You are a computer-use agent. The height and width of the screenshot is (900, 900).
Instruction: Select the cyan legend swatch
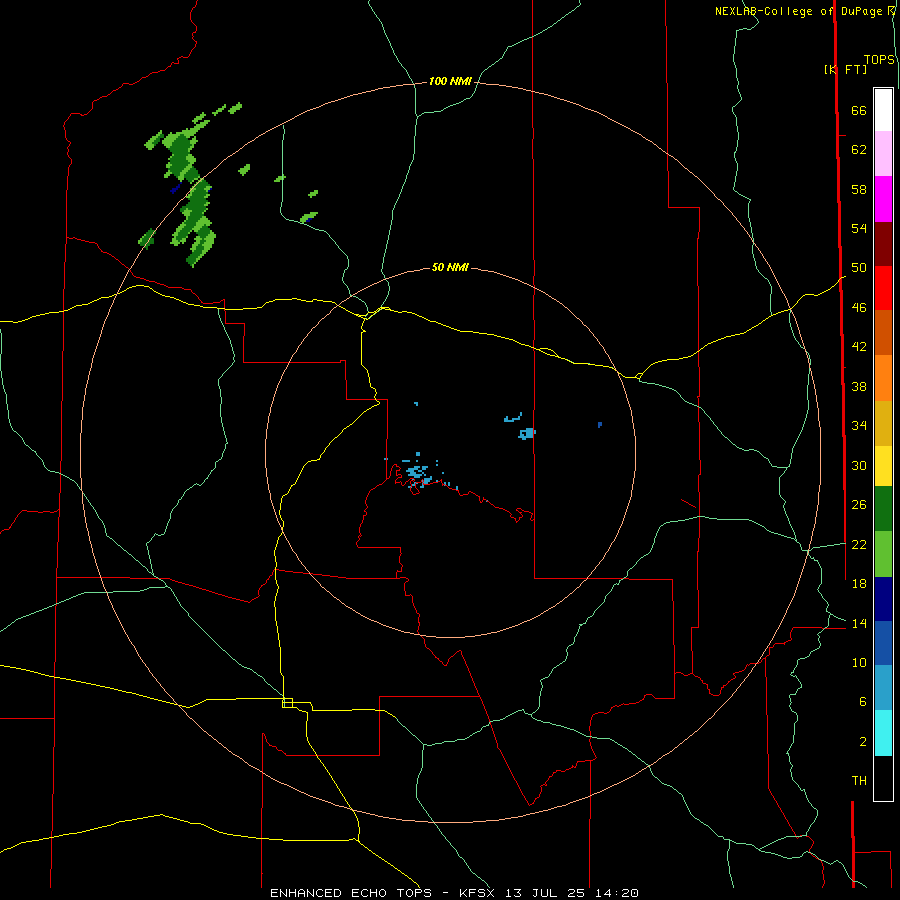click(x=883, y=733)
